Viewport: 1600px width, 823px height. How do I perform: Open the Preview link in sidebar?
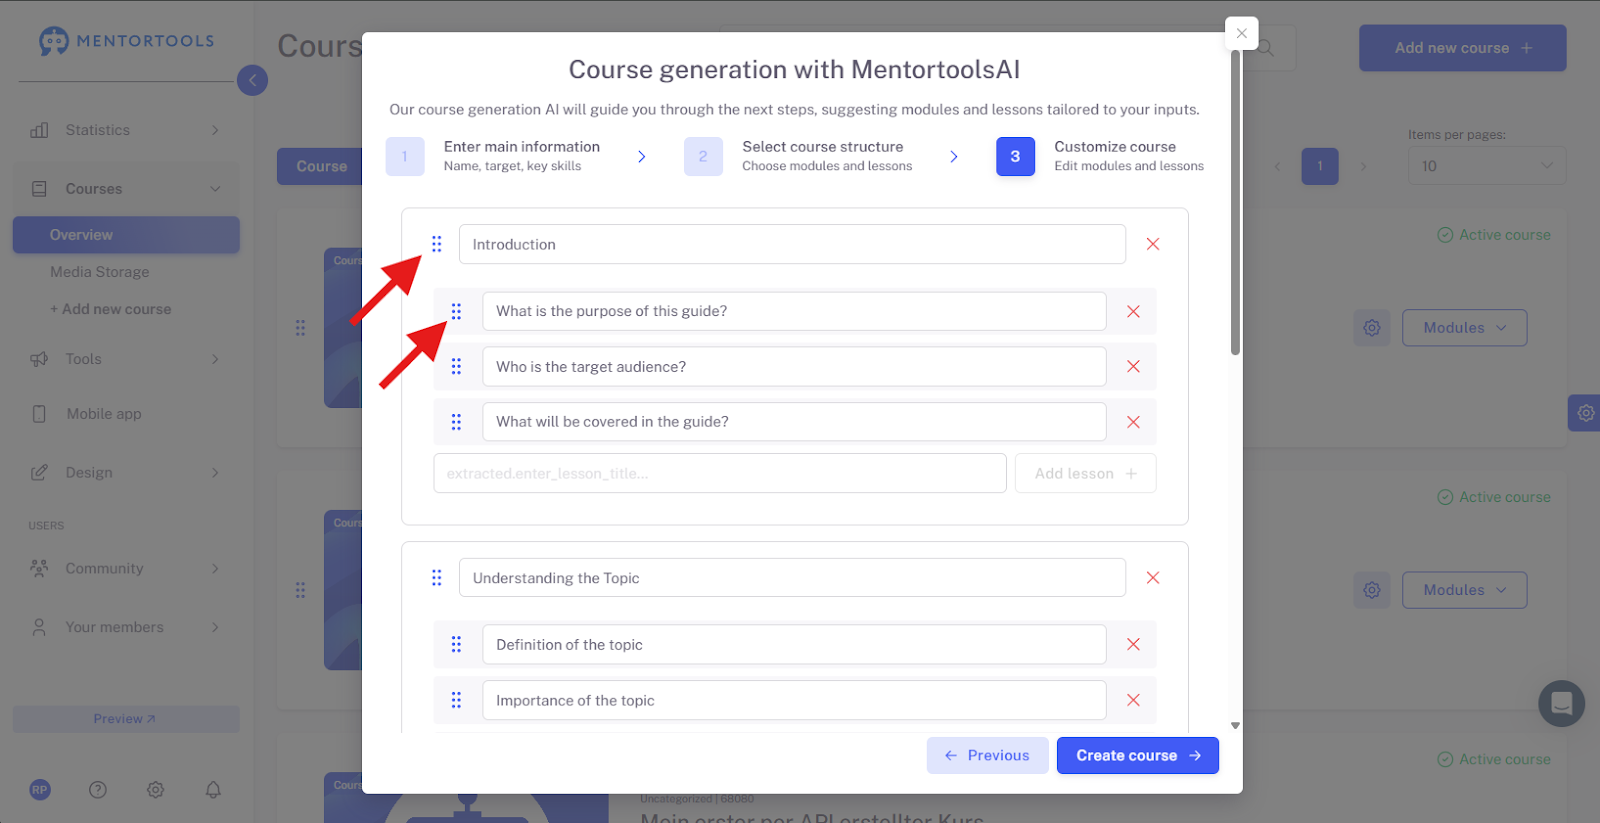tap(126, 719)
